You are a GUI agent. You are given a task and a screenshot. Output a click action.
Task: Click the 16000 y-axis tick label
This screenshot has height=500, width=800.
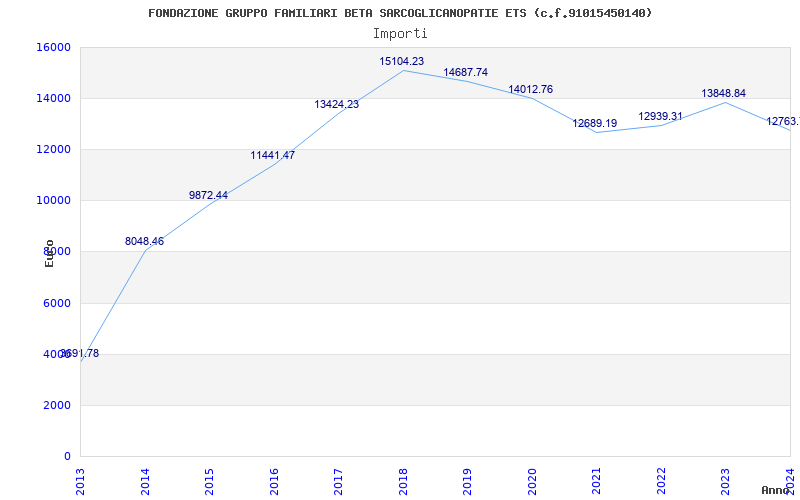(53, 47)
